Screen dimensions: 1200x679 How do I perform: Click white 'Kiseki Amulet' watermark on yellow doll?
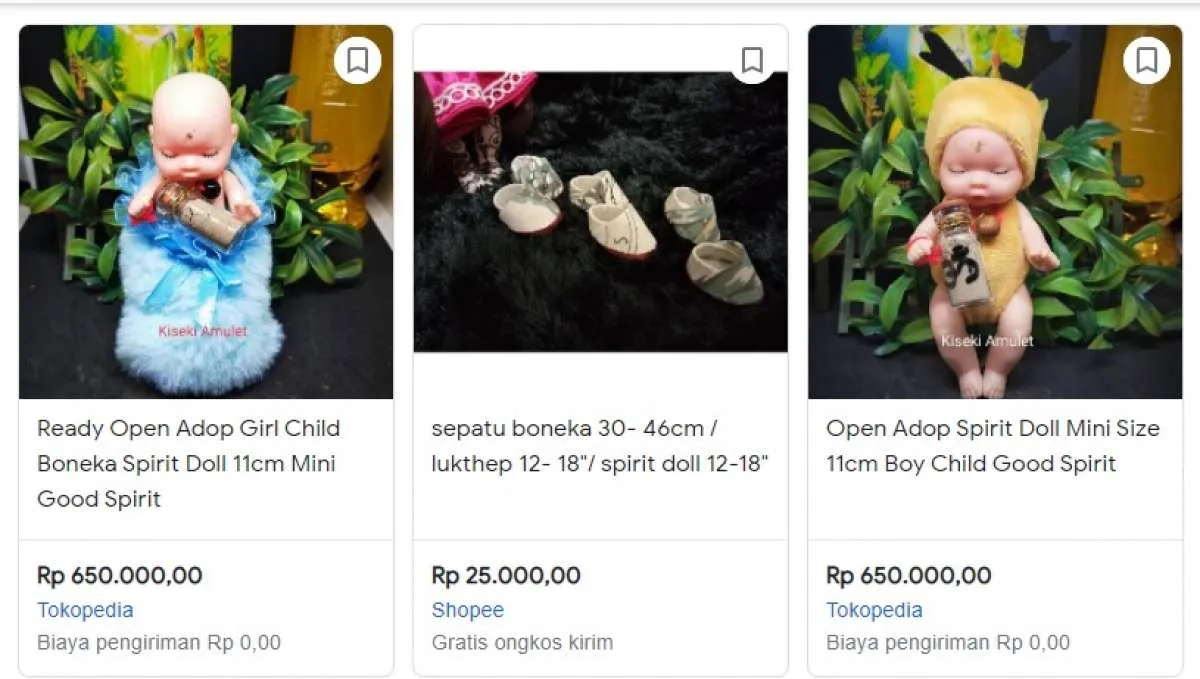coord(986,341)
